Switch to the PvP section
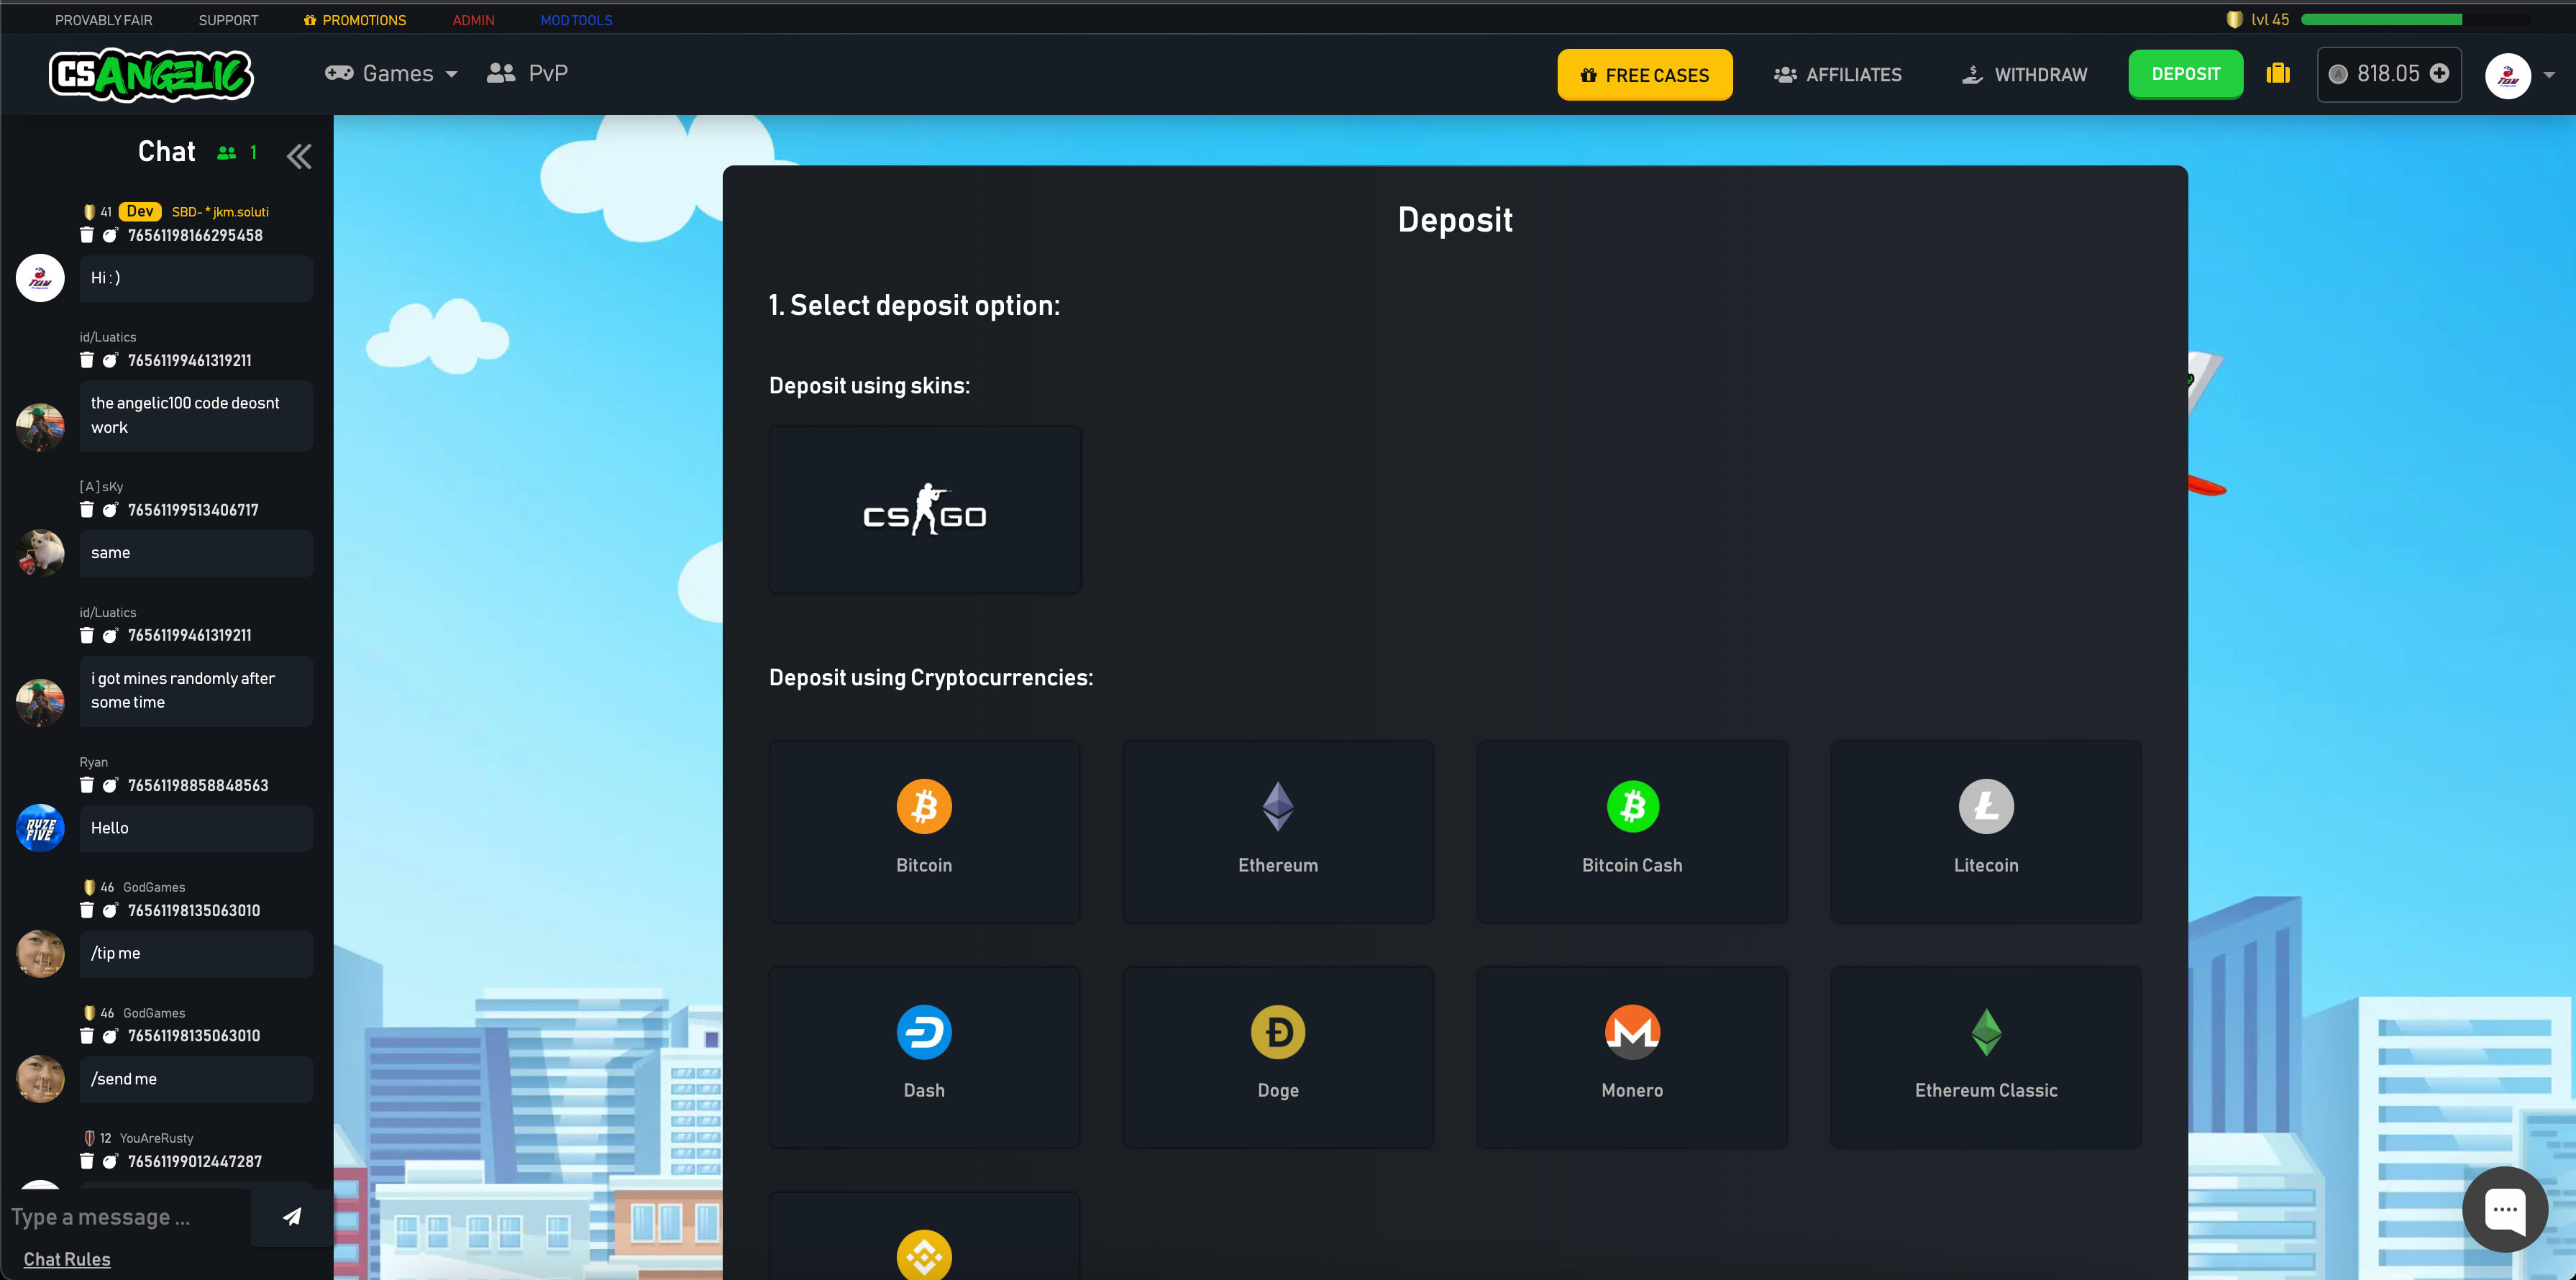The height and width of the screenshot is (1280, 2576). [527, 72]
